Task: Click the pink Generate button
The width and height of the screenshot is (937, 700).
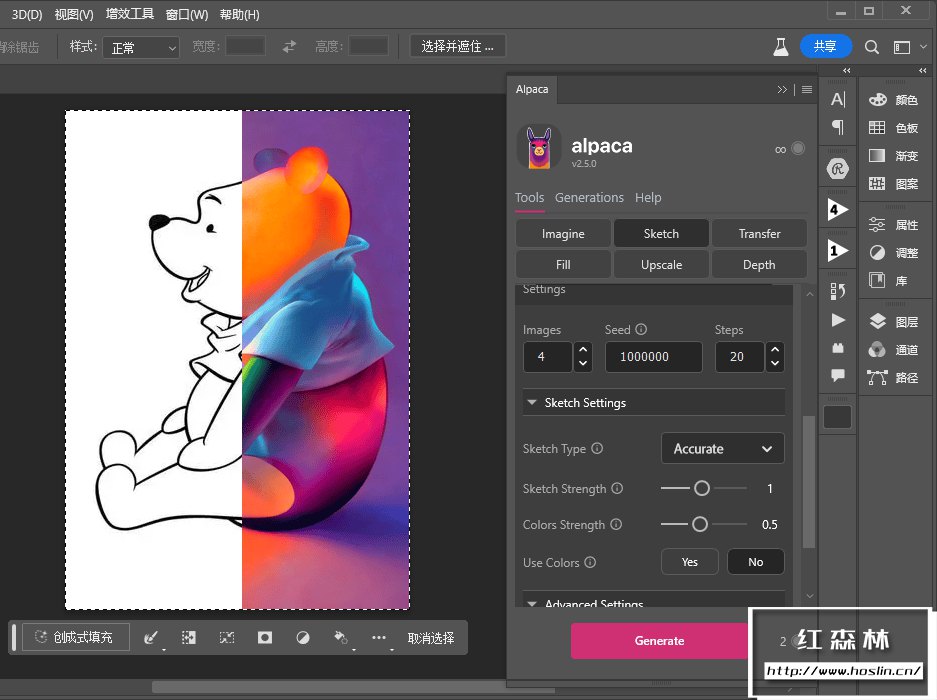Action: (659, 641)
